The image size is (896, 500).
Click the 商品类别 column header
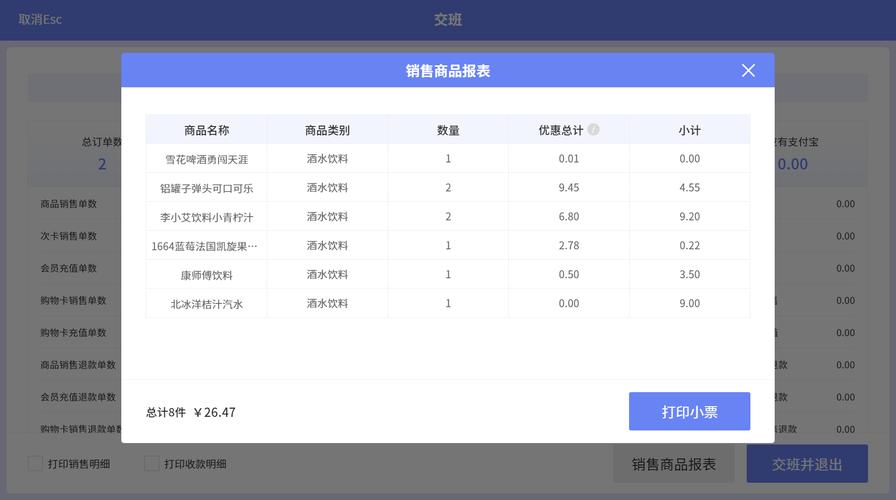coord(327,130)
